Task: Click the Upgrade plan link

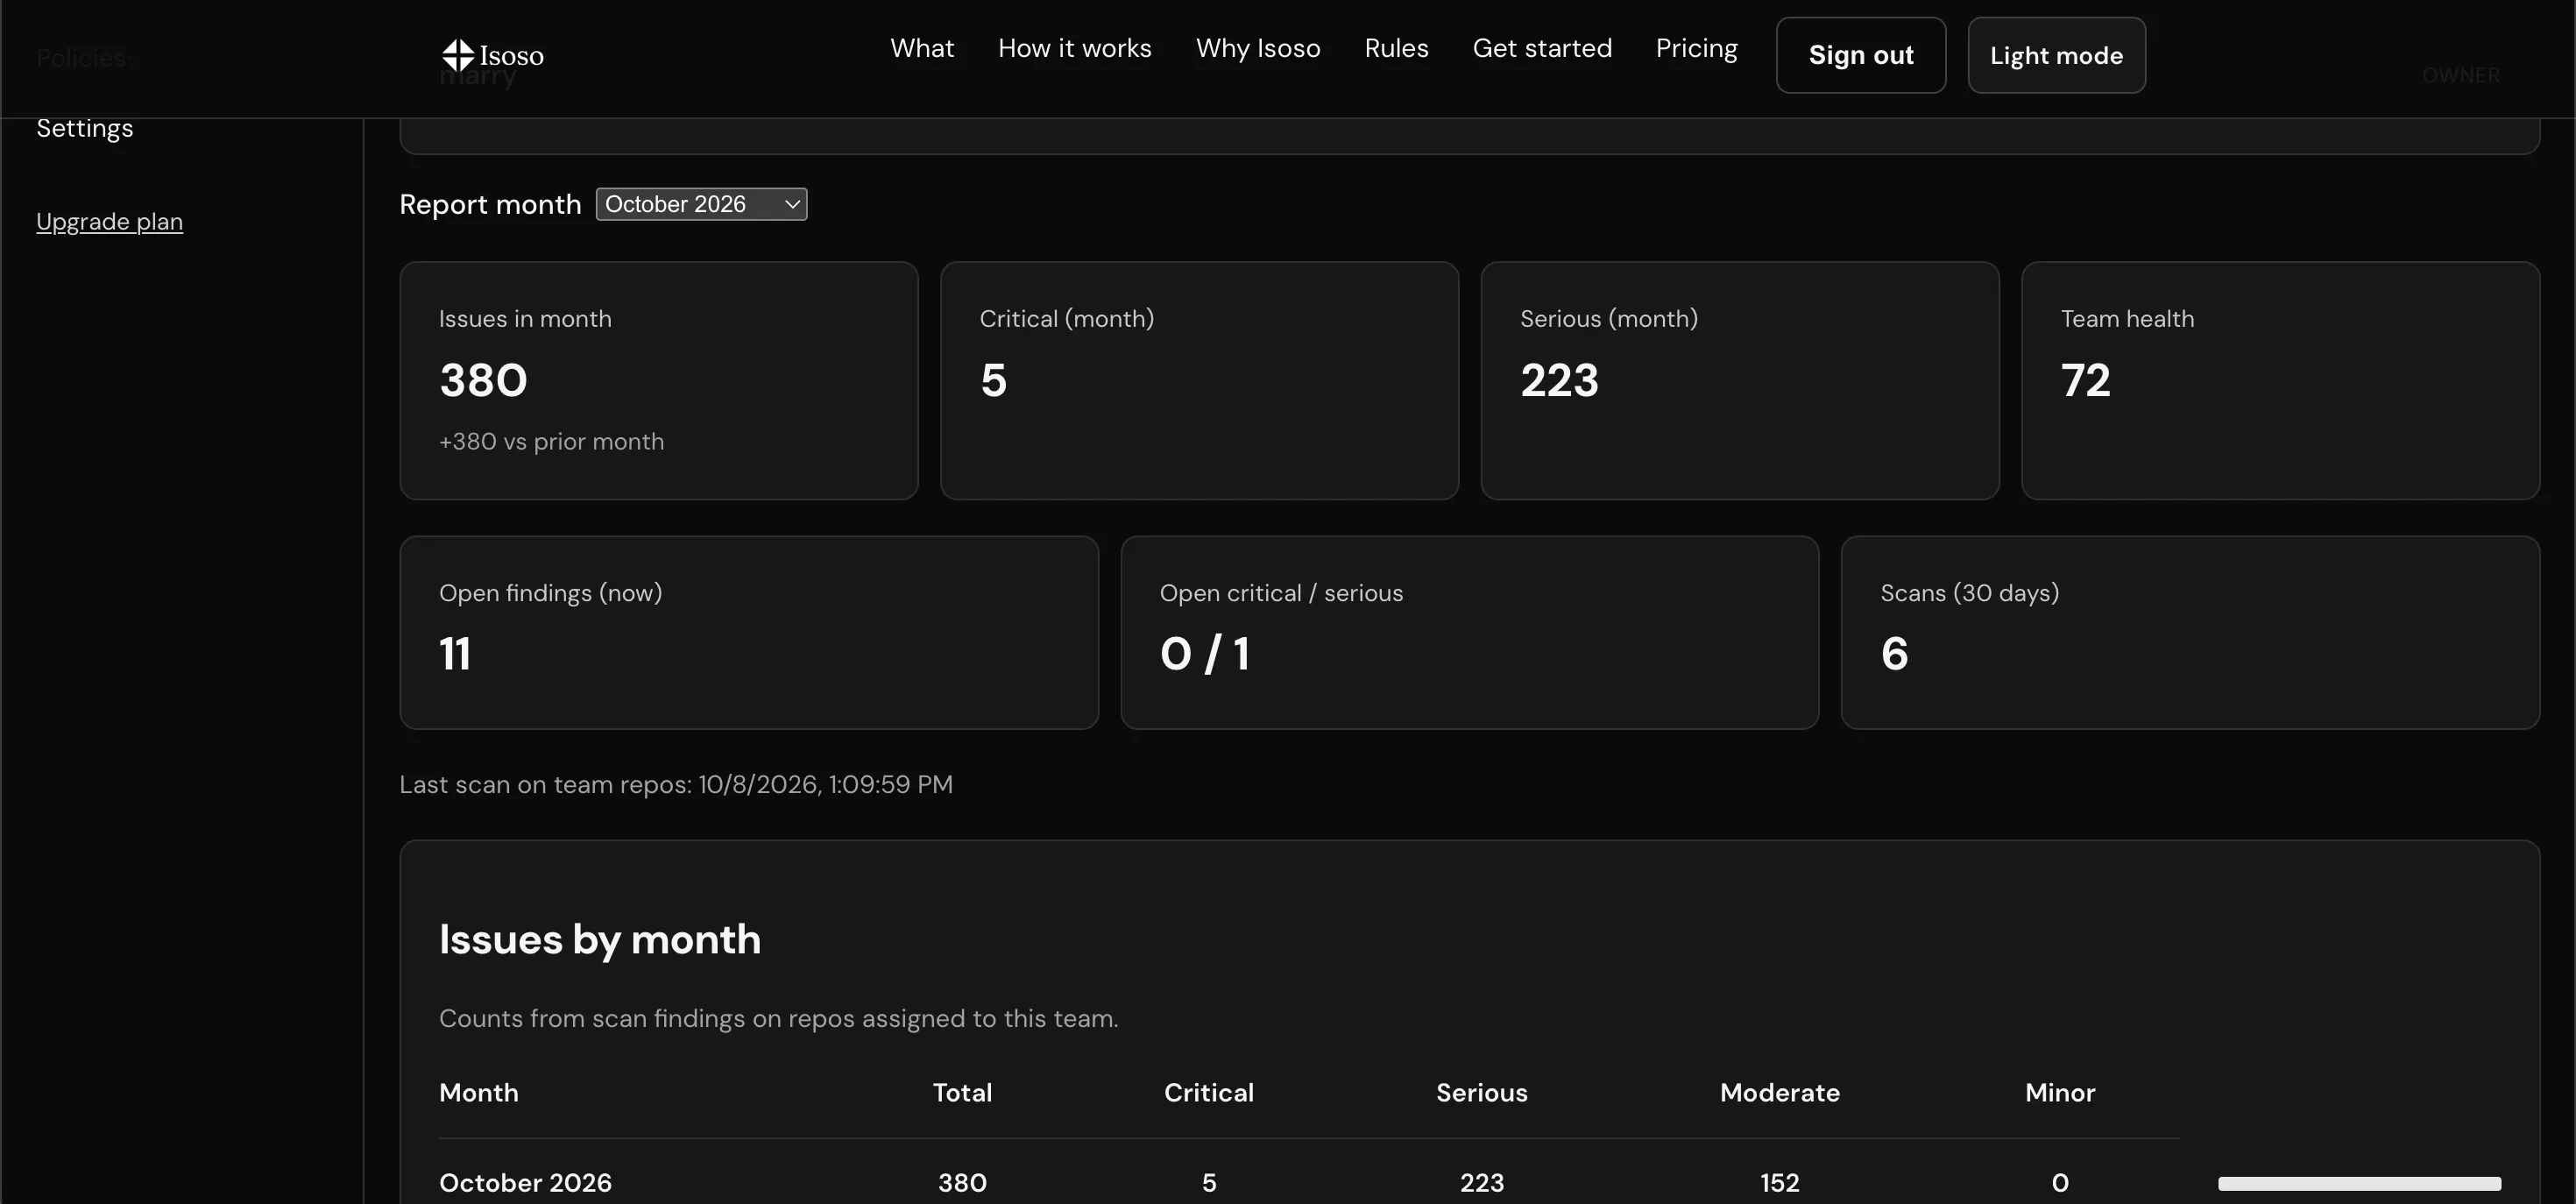Action: (x=110, y=221)
